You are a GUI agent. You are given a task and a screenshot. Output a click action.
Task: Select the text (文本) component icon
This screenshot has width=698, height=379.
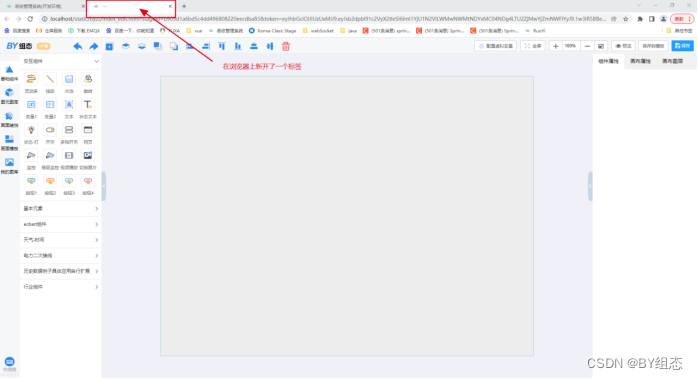(x=69, y=105)
